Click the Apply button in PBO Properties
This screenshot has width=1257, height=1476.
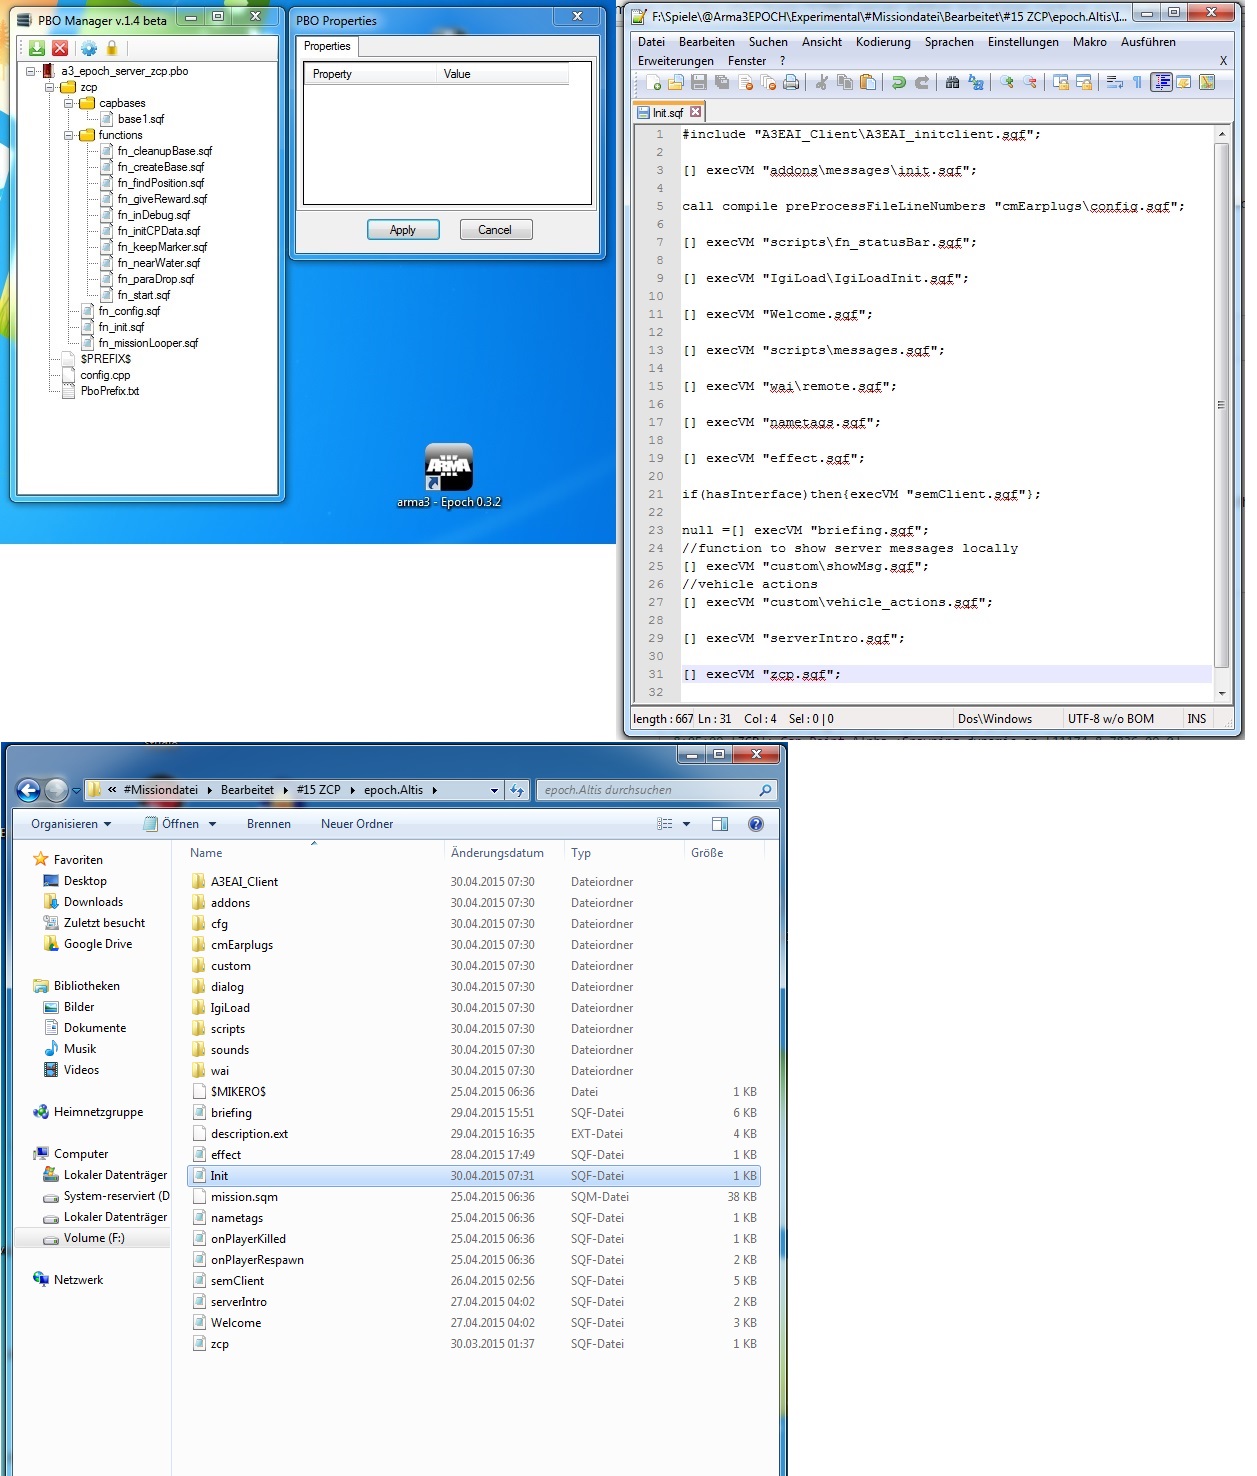coord(403,230)
